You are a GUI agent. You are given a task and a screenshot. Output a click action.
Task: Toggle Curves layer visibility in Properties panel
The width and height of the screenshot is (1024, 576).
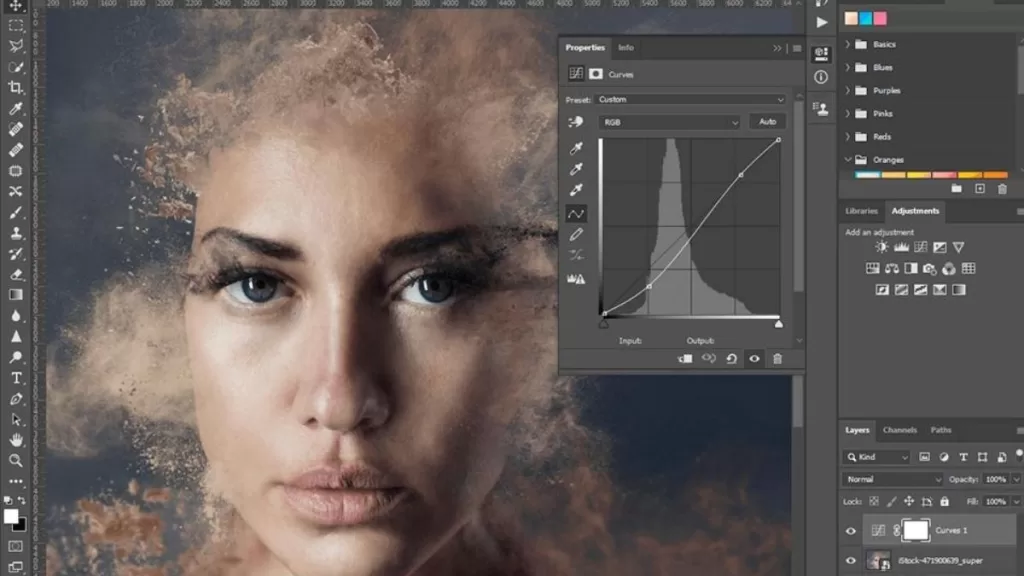point(754,359)
